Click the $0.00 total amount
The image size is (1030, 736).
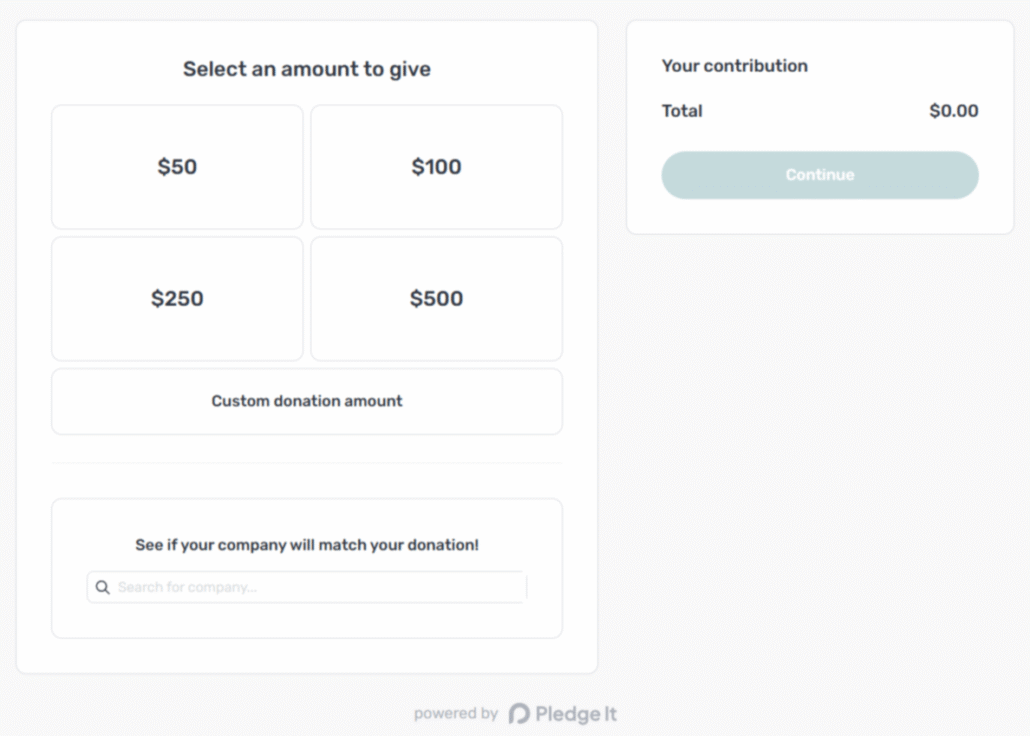(953, 111)
